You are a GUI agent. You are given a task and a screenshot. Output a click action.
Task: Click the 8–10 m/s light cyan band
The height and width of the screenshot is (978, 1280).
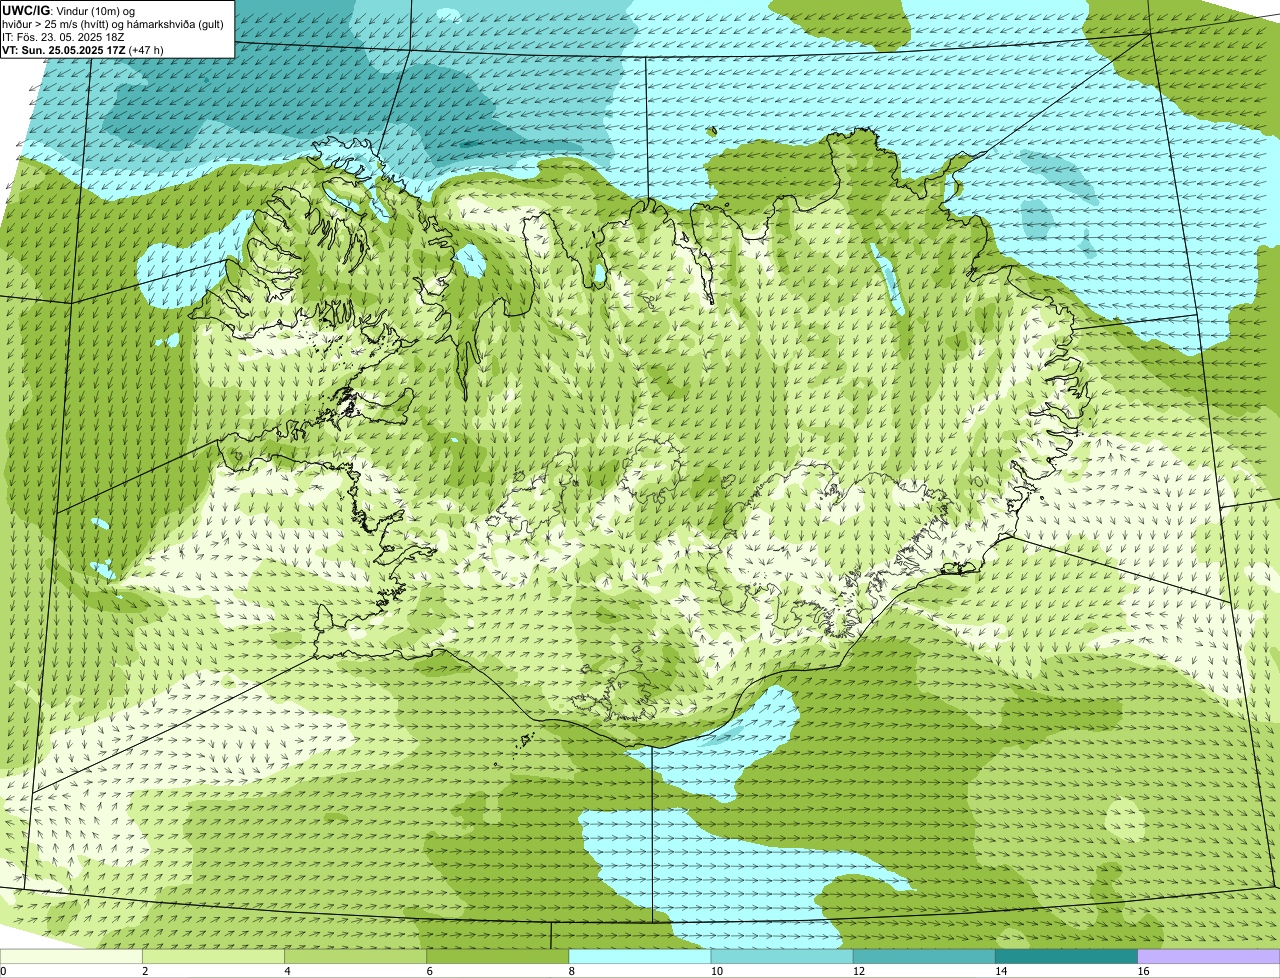point(640,956)
